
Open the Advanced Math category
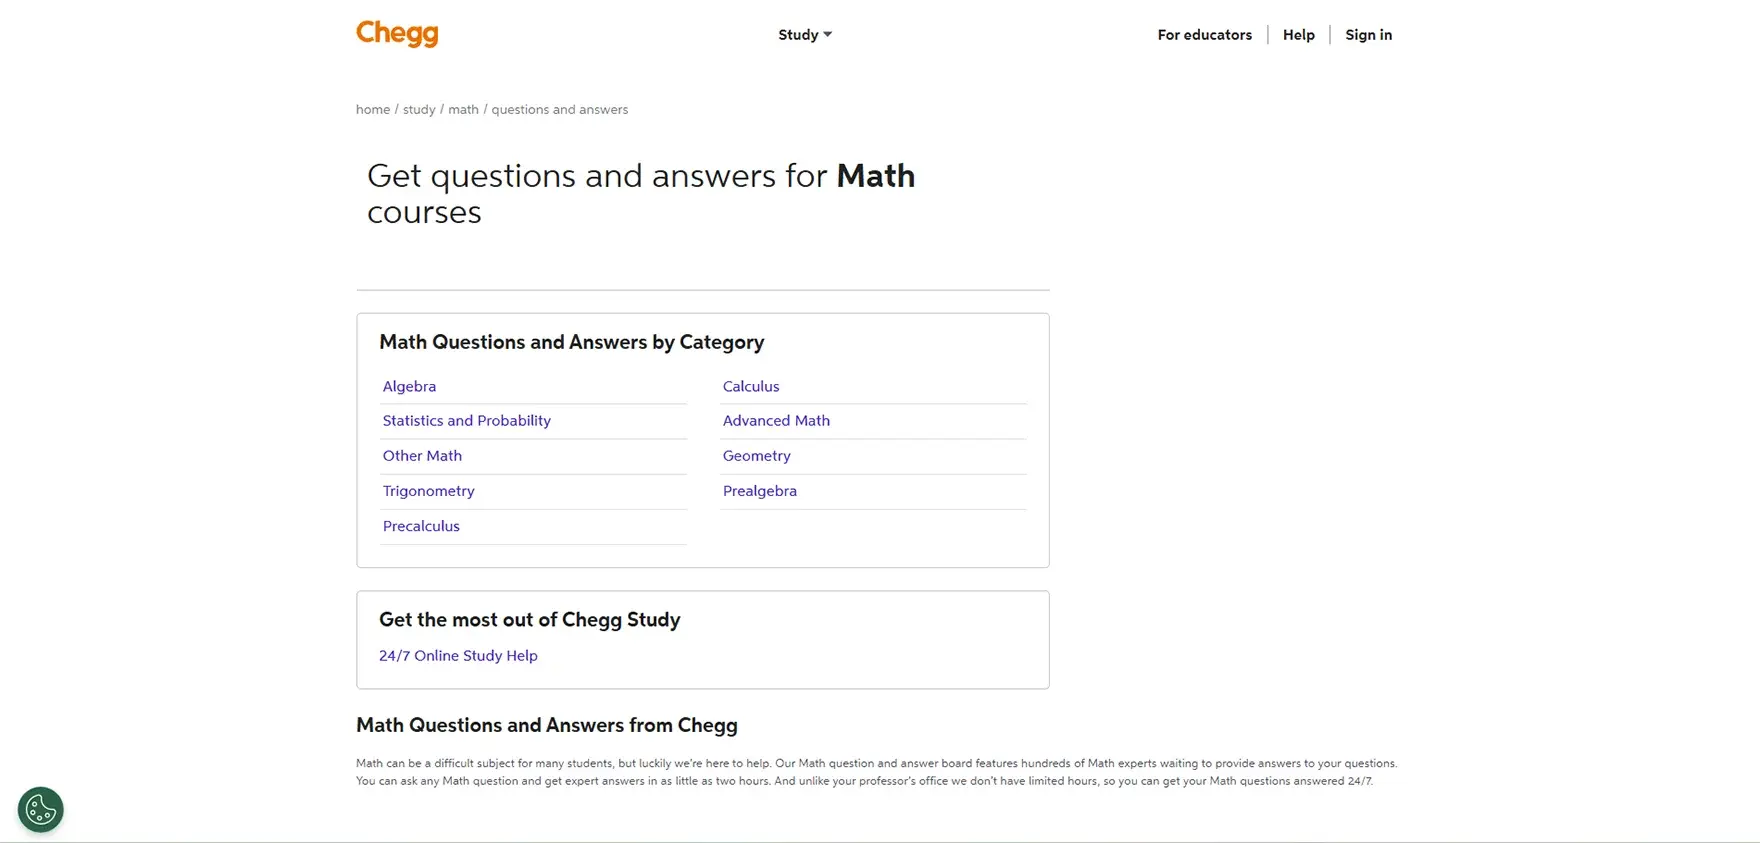tap(776, 420)
